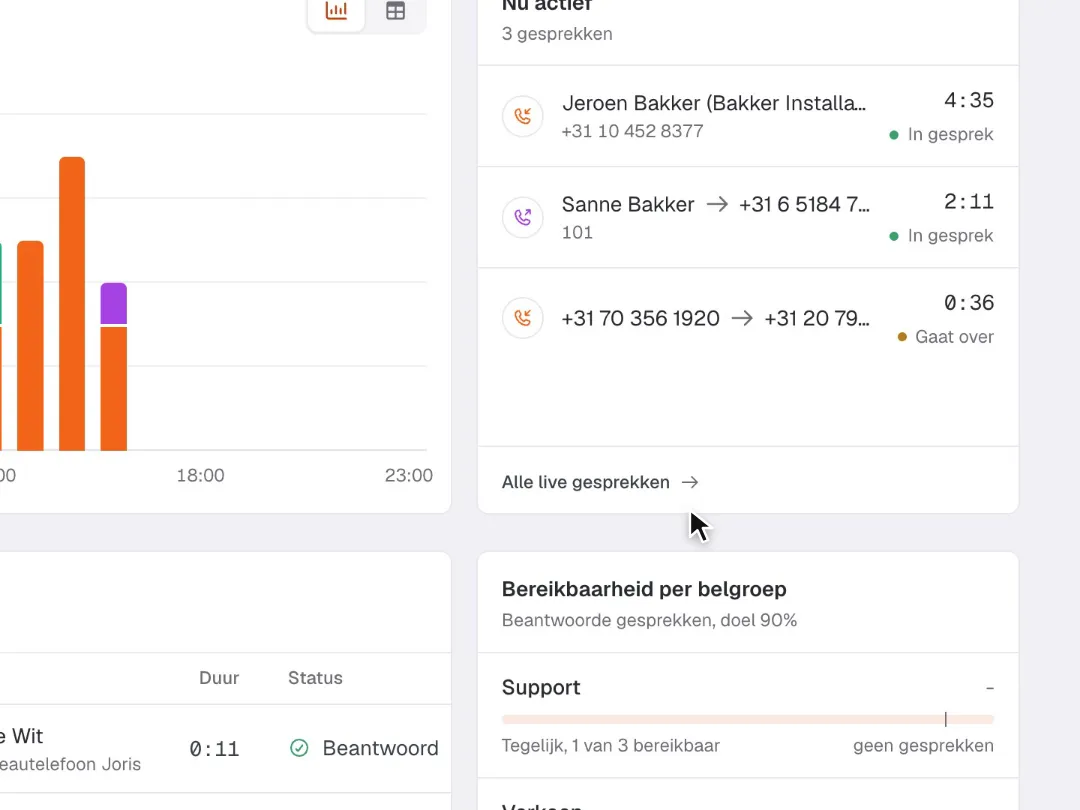The image size is (1080, 810).
Task: Switch to bar chart view
Action: coord(336,11)
